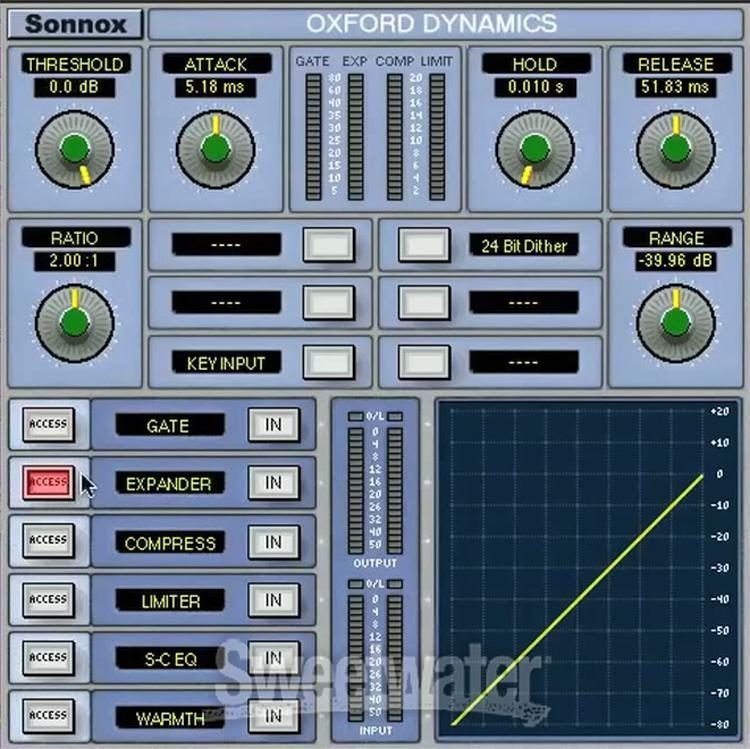
Task: Switch the Warmth IN button
Action: (x=274, y=716)
